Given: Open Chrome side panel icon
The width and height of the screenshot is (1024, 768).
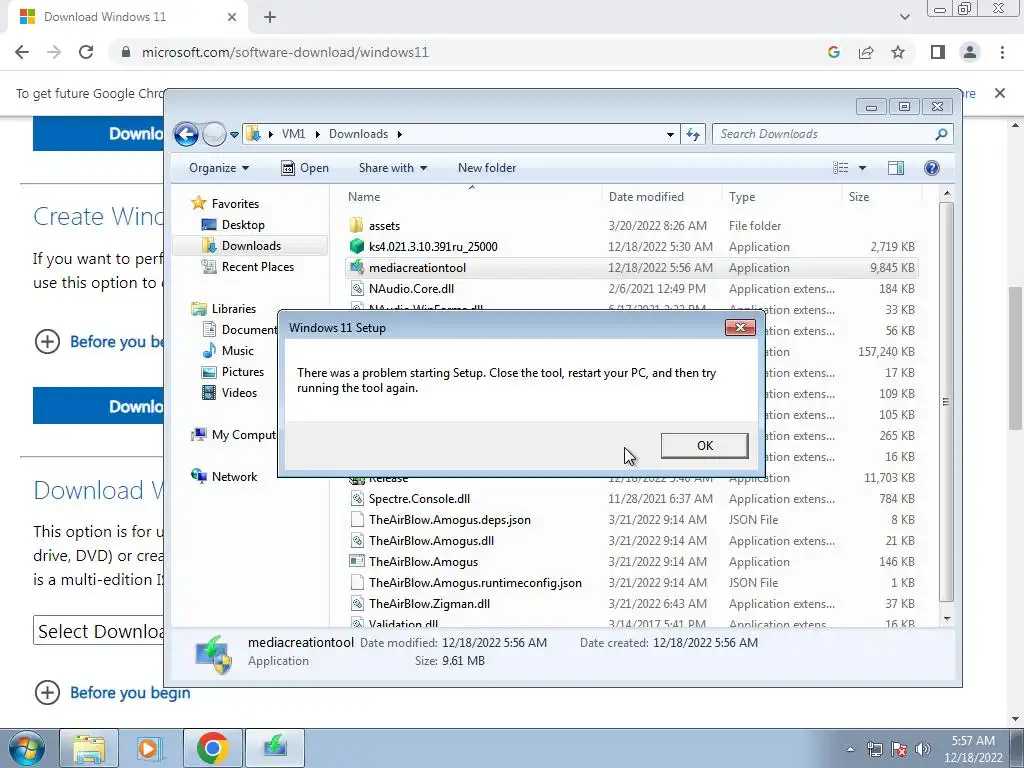Looking at the screenshot, I should (938, 52).
